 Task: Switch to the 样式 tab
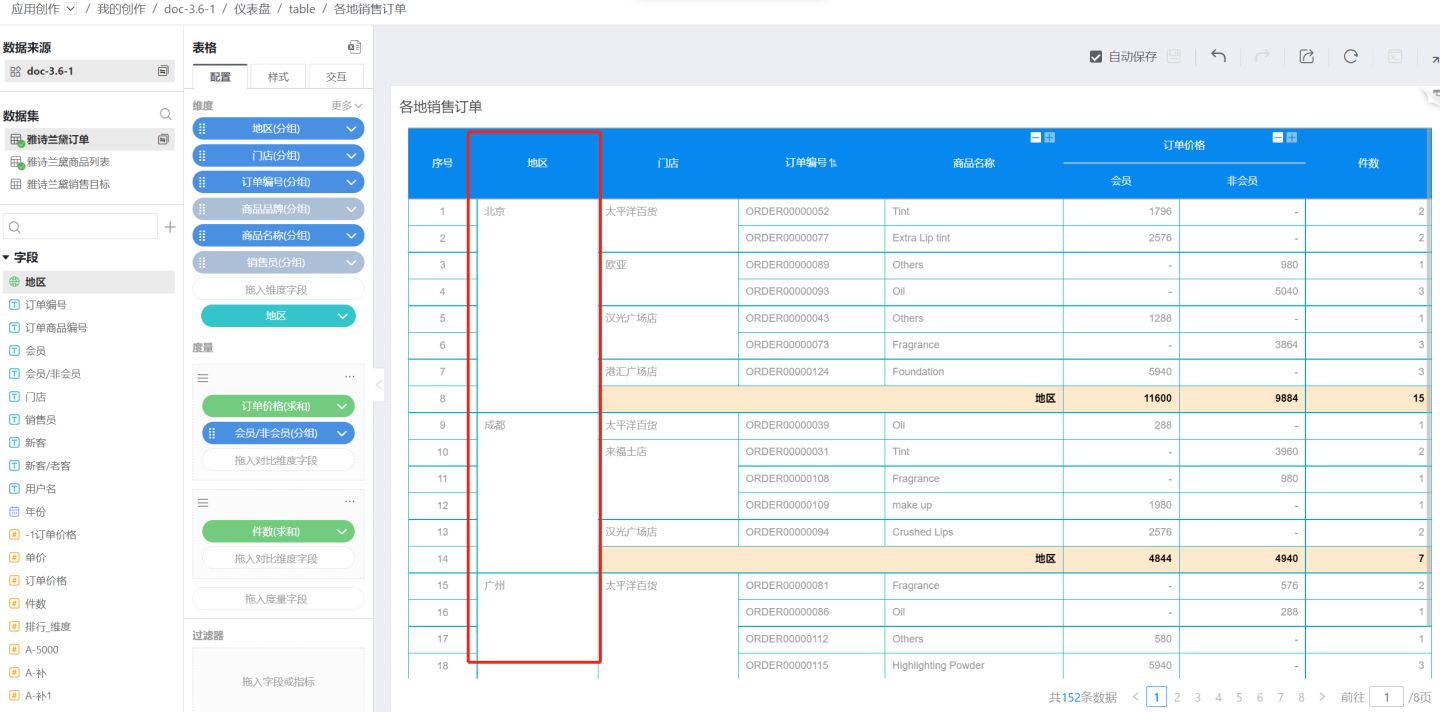click(278, 77)
